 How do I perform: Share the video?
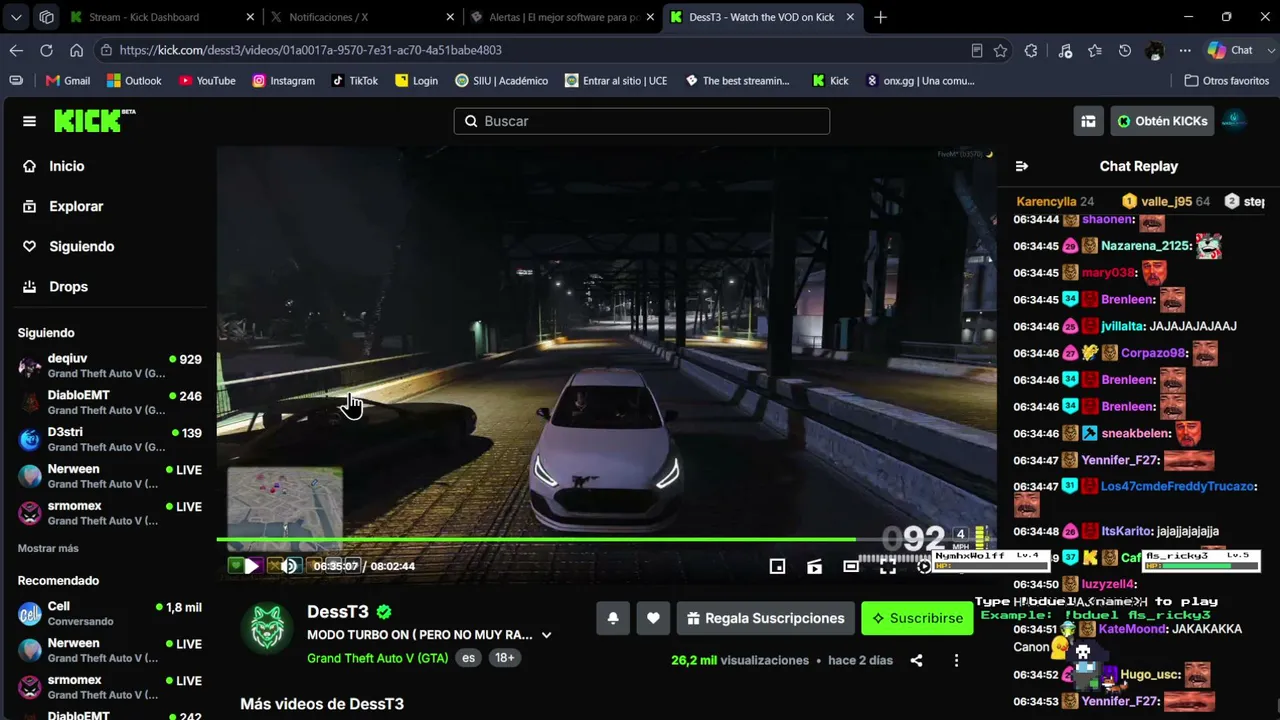point(916,660)
